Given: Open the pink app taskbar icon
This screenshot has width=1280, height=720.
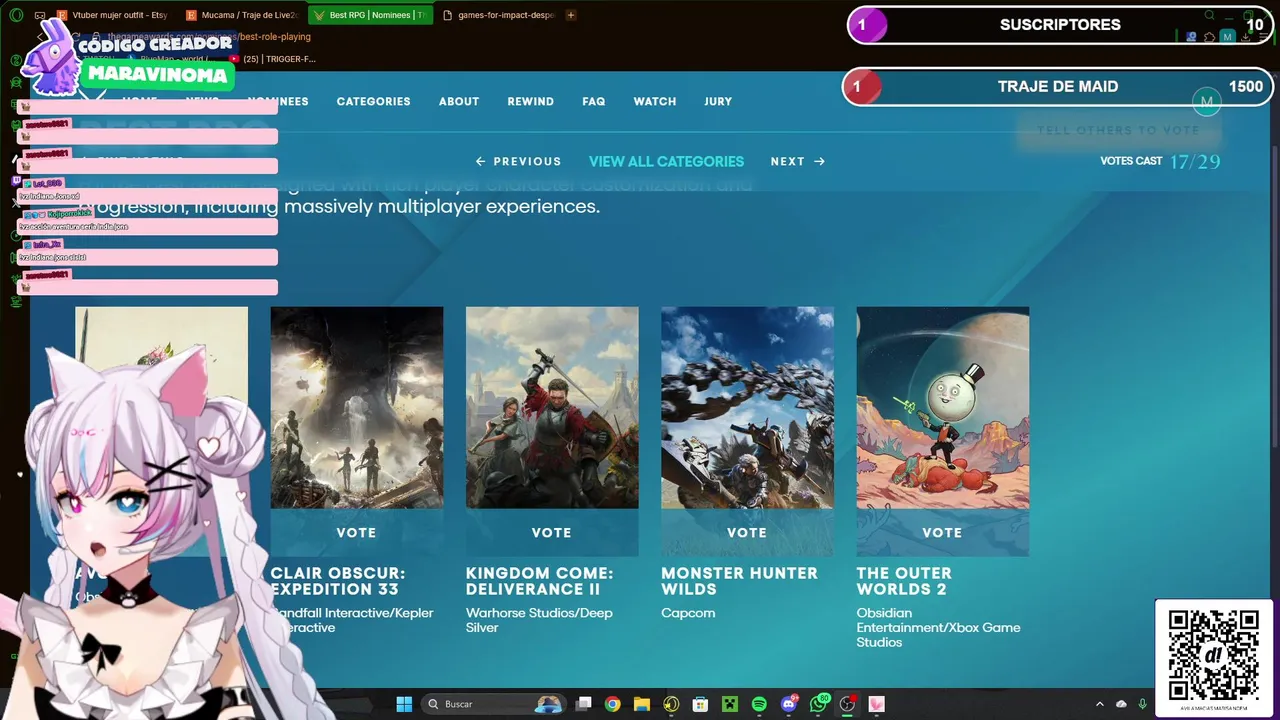Looking at the screenshot, I should (x=877, y=704).
